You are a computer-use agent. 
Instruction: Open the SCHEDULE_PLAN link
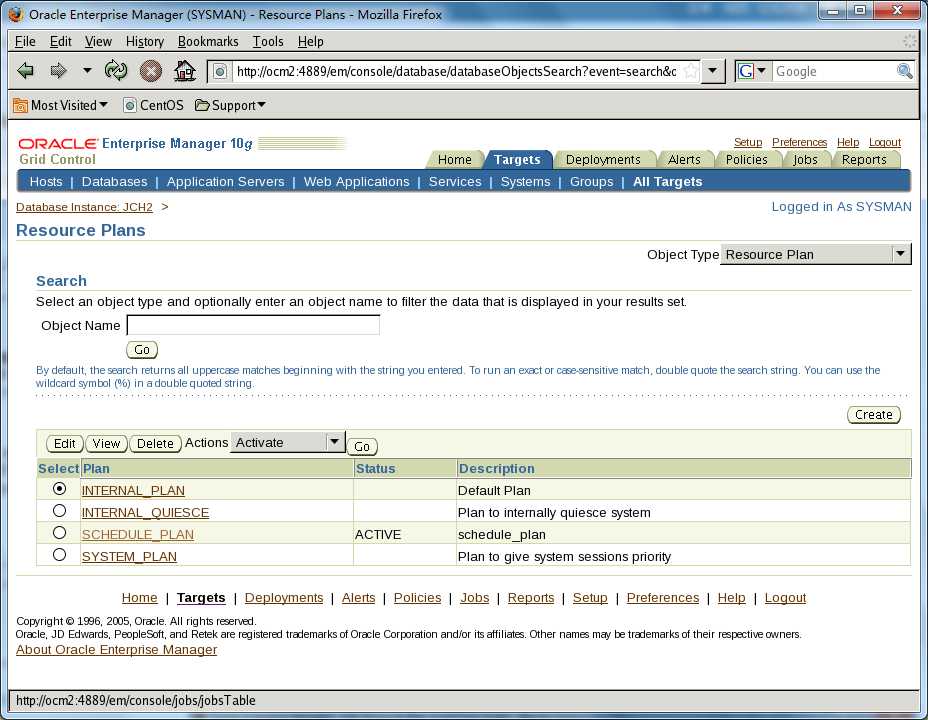tap(138, 534)
